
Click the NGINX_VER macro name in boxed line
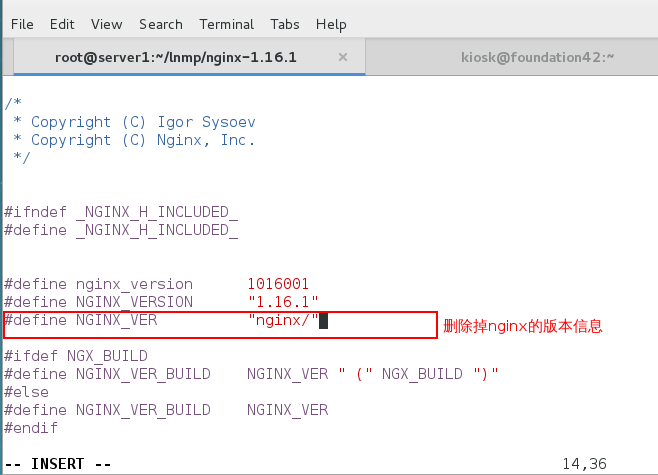pos(117,320)
